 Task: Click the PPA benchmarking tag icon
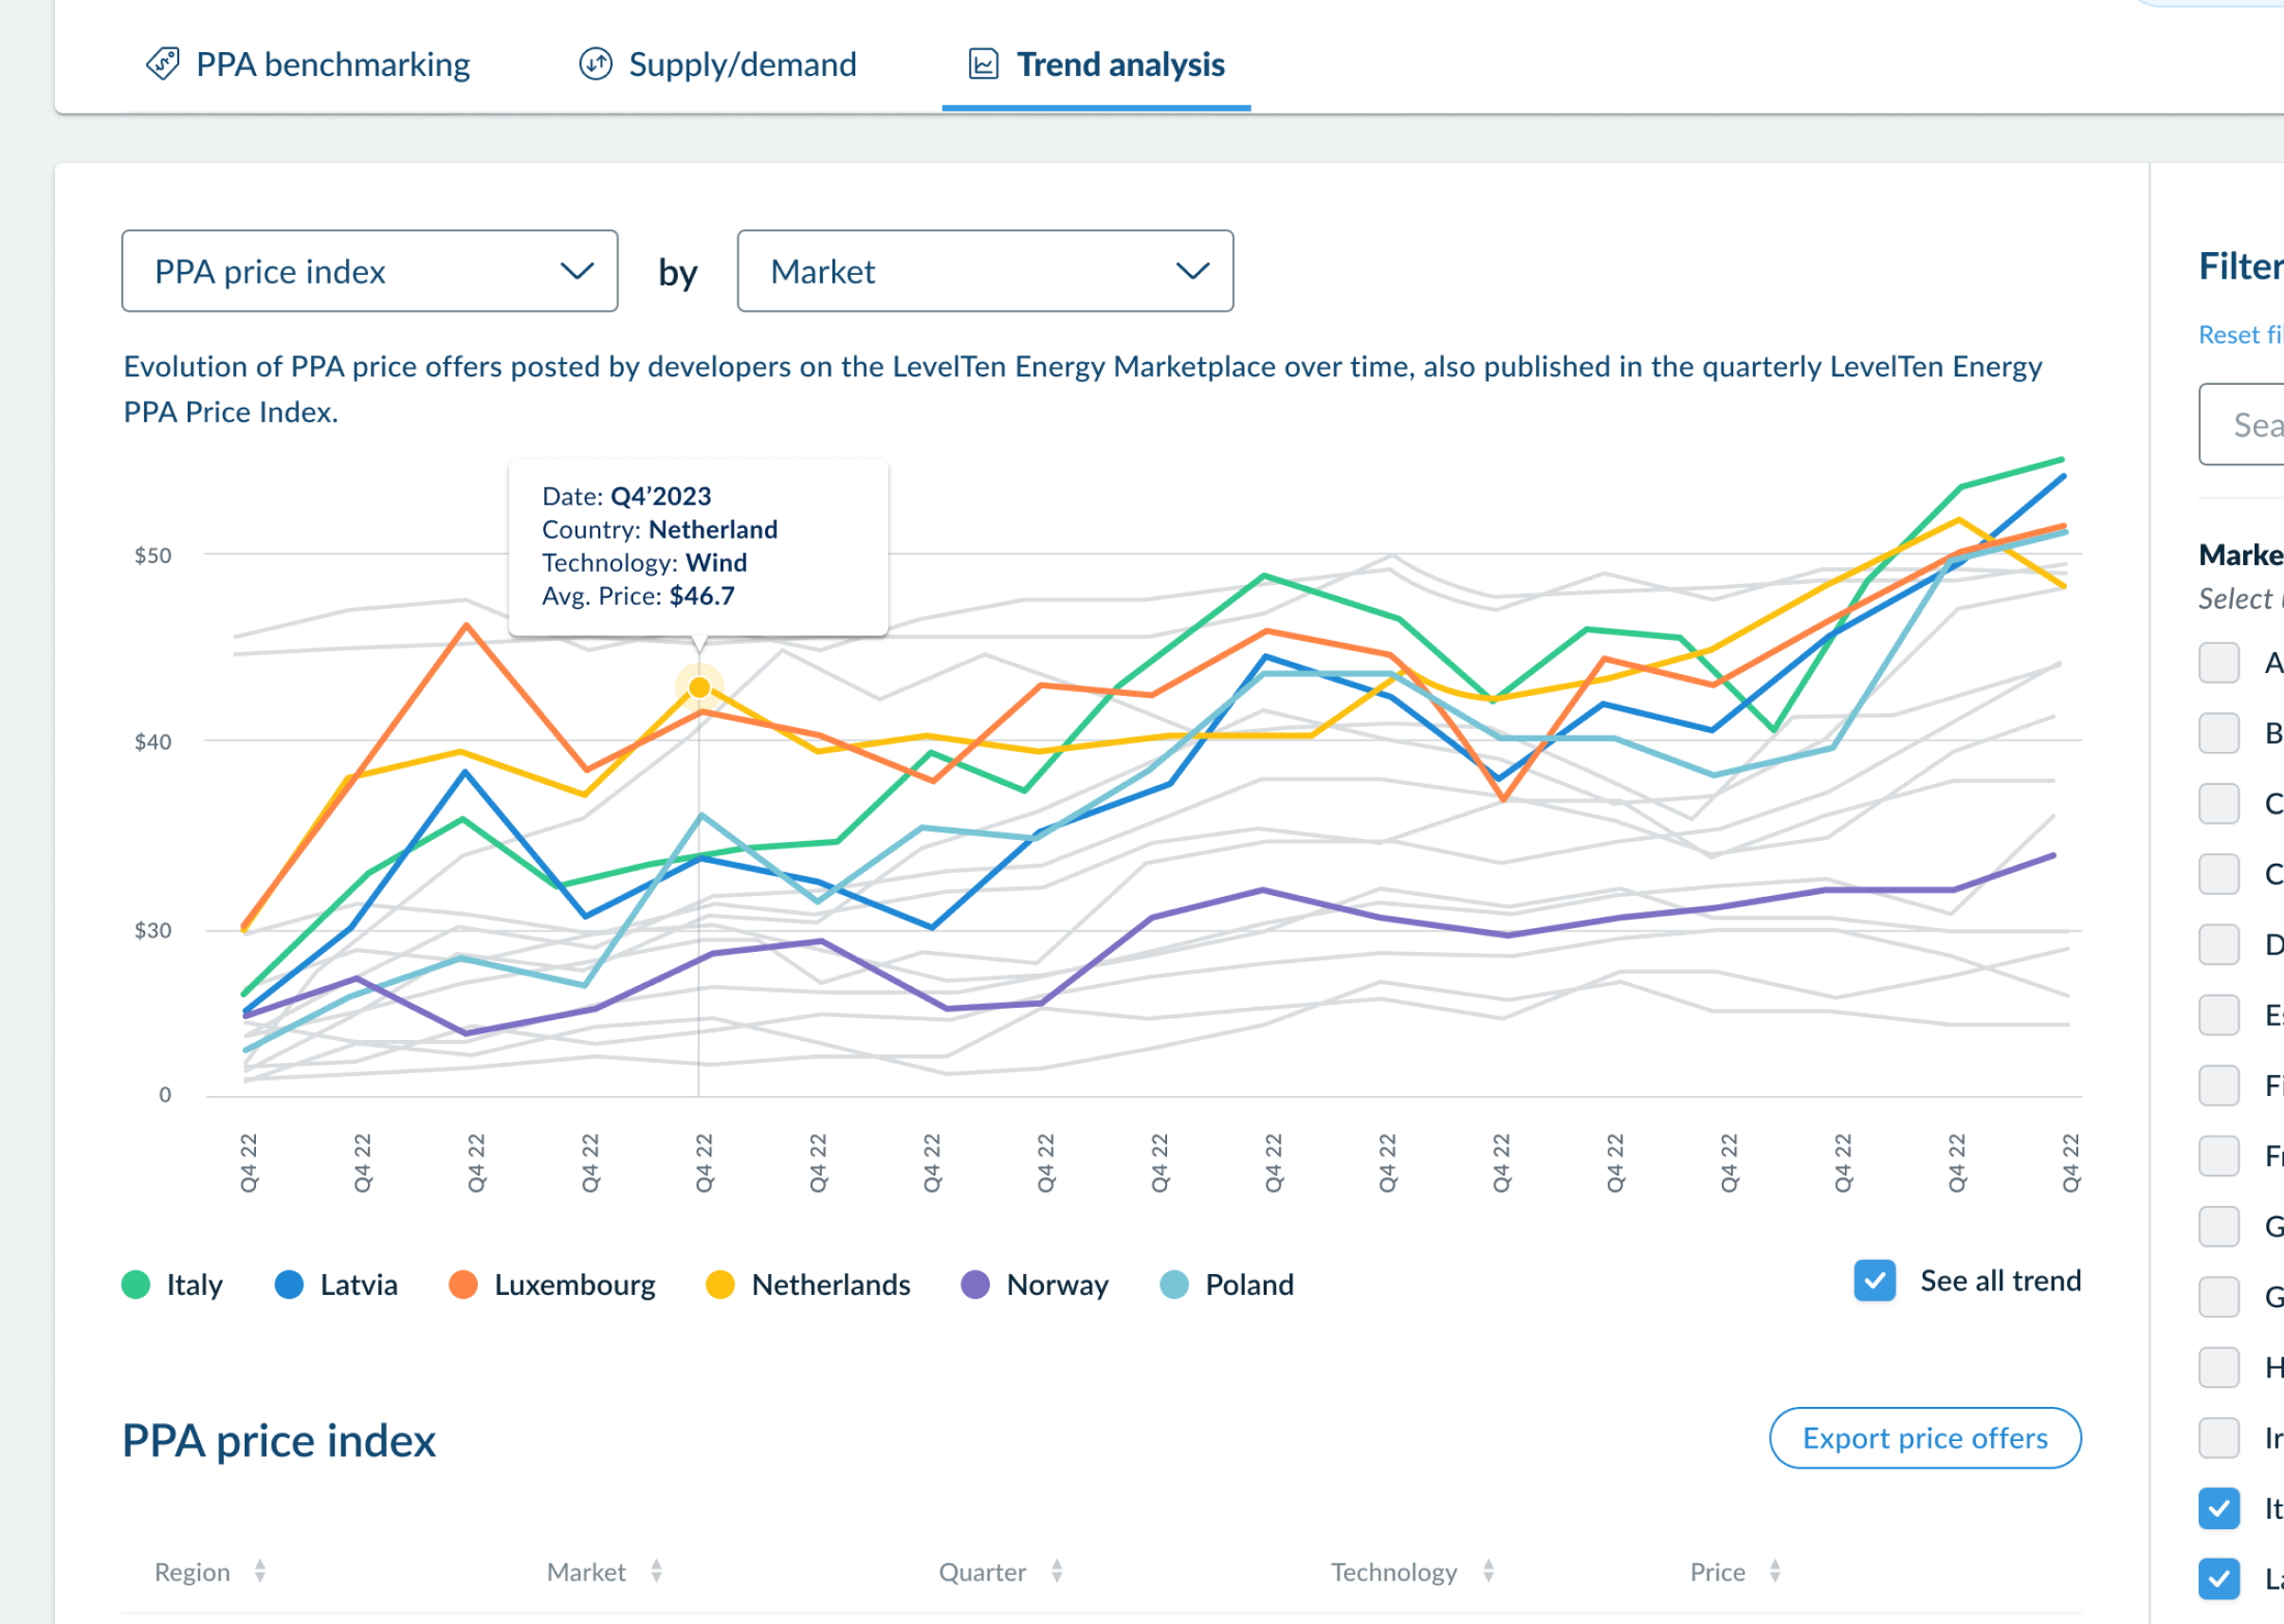tap(162, 64)
